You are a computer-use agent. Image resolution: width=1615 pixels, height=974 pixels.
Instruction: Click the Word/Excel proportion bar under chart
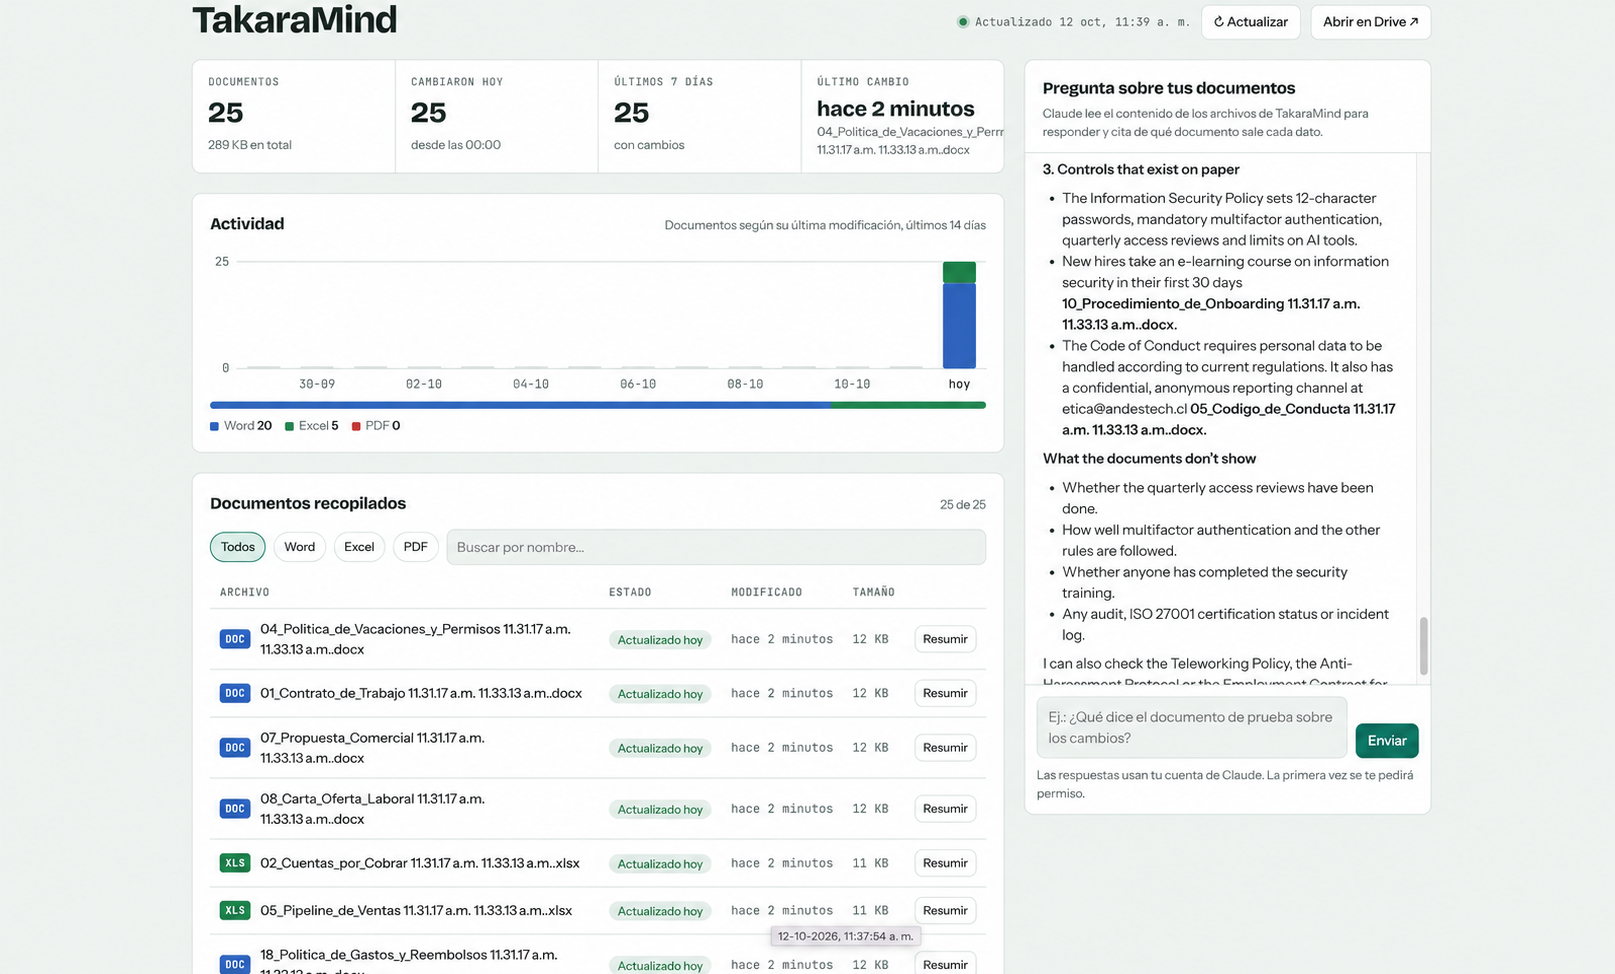tap(598, 405)
